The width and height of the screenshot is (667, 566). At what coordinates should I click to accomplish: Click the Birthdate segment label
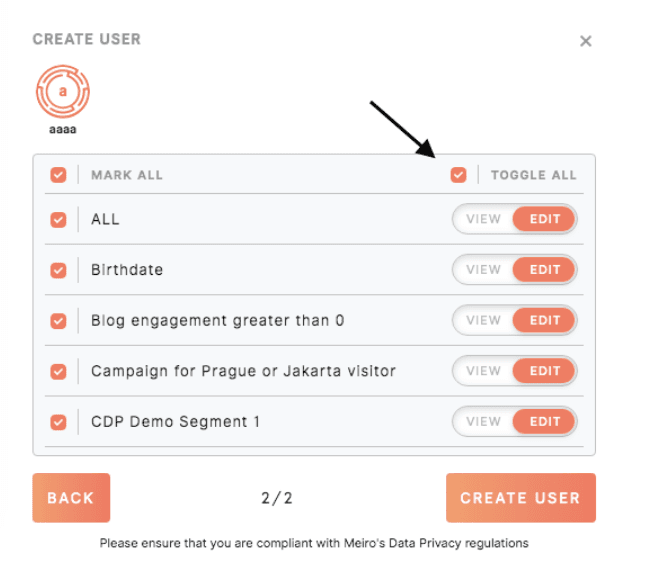click(127, 270)
